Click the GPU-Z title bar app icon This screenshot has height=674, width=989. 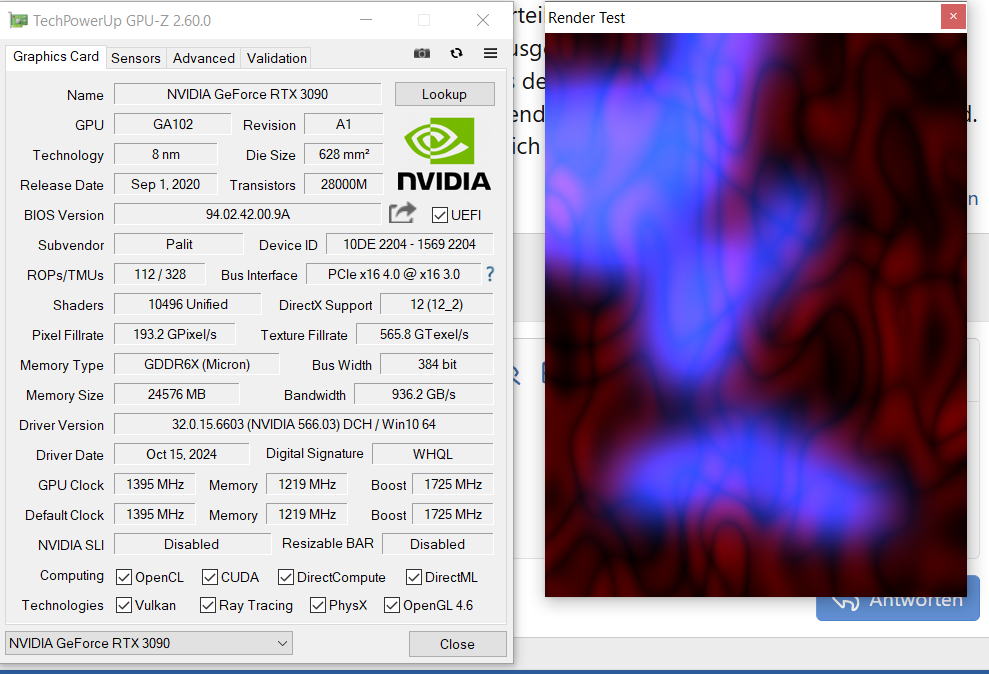pos(18,20)
